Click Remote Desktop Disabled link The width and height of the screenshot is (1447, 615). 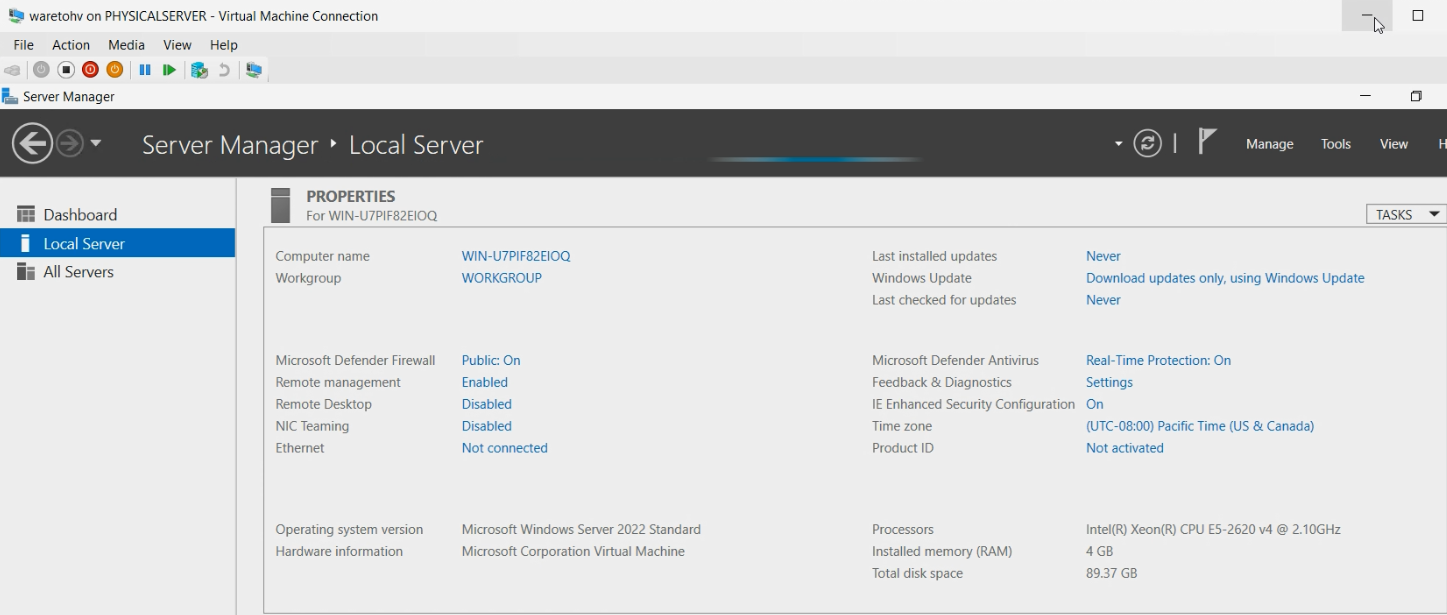(487, 404)
